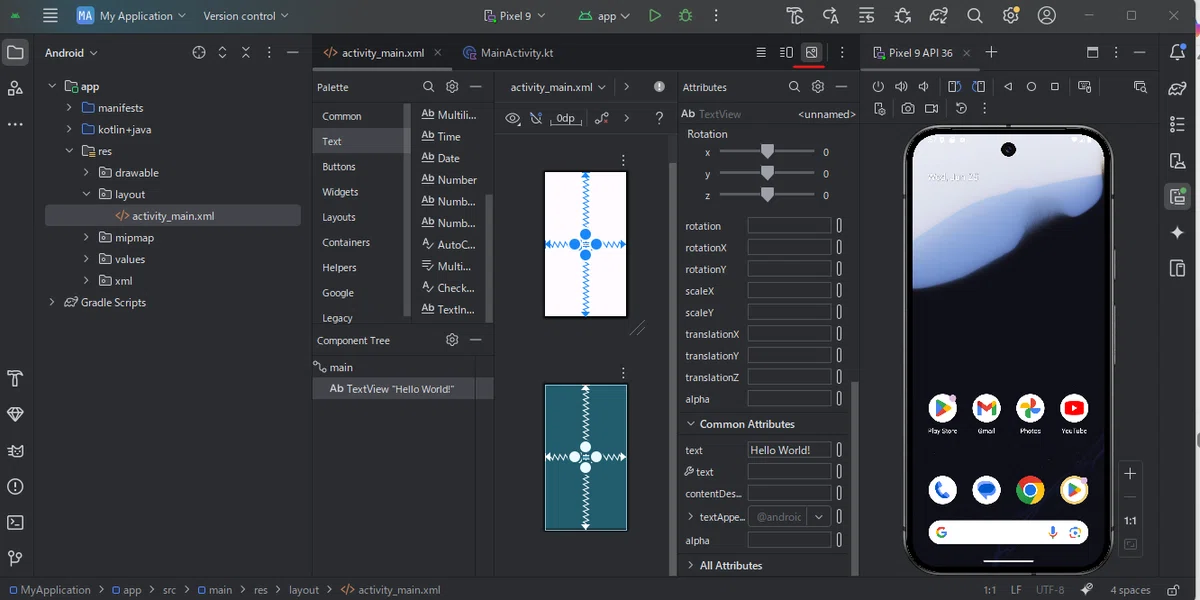Screen dimensions: 1200x600
Task: Expand the All Attributes section
Action: click(x=690, y=565)
